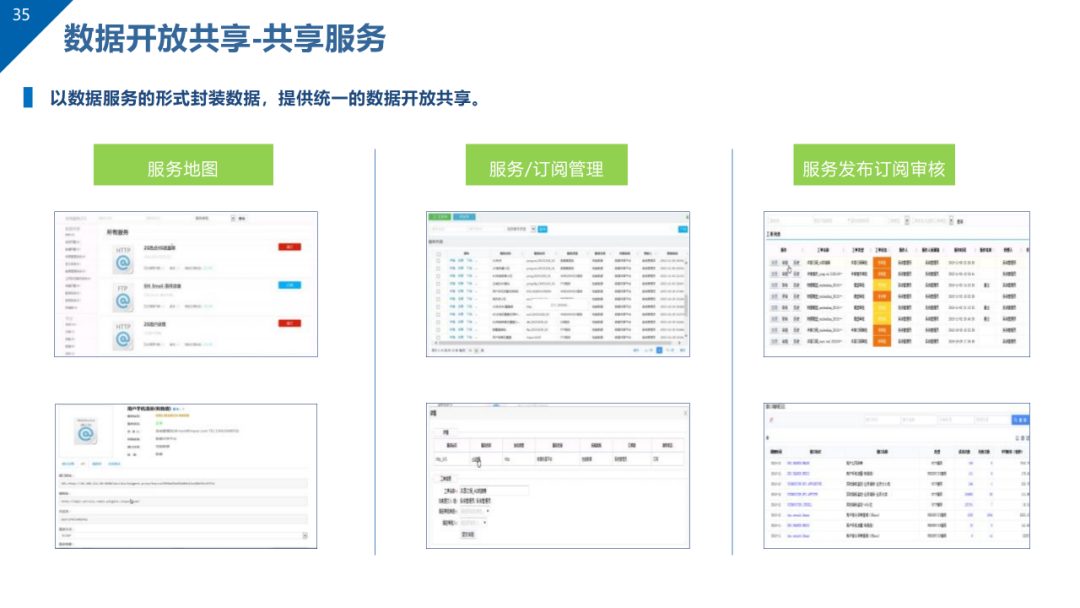
Task: Click the green 服务地图 label
Action: [183, 165]
